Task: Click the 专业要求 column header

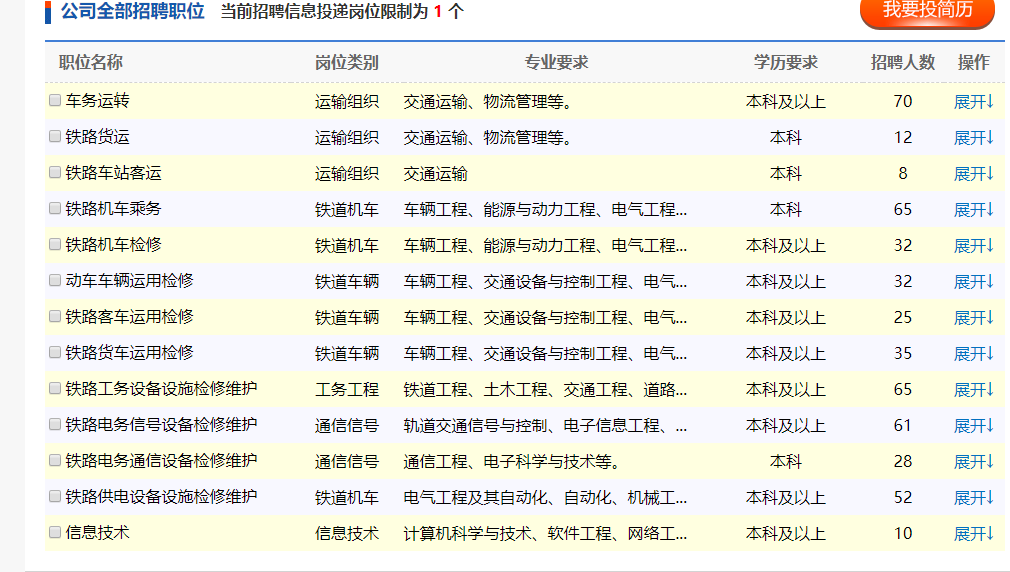Action: (556, 62)
